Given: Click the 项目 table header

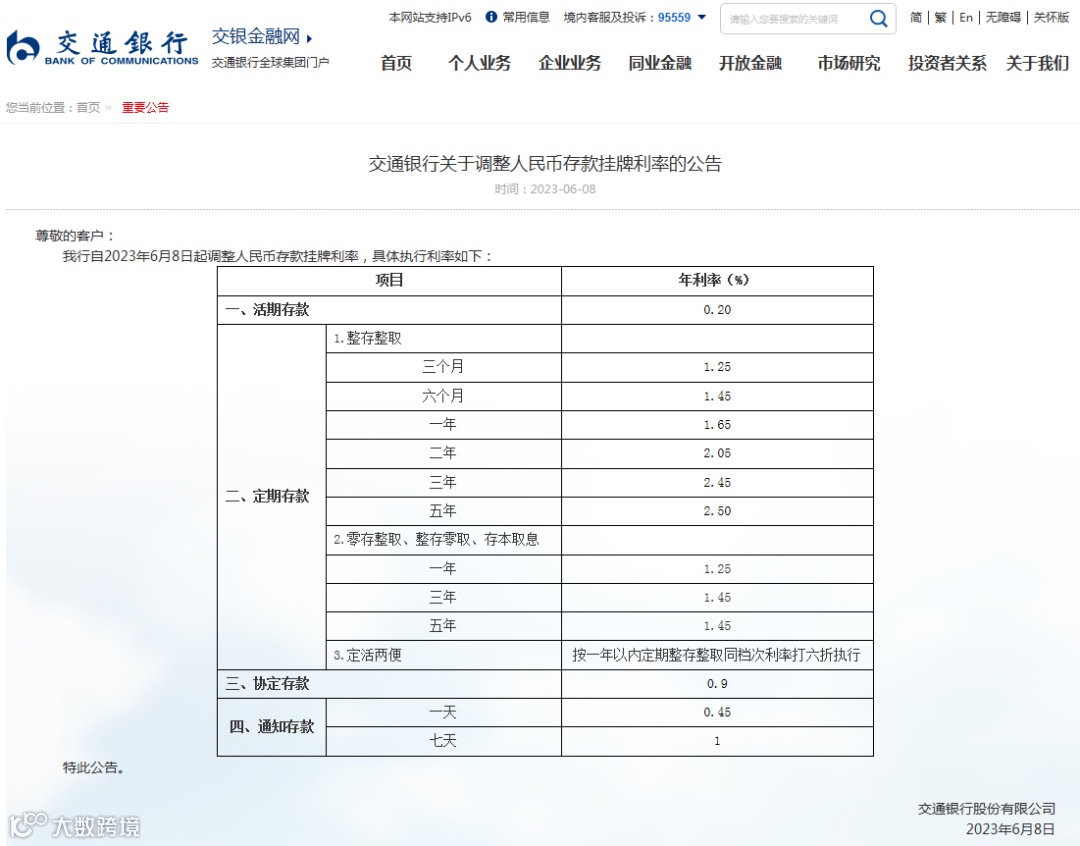Looking at the screenshot, I should [389, 280].
